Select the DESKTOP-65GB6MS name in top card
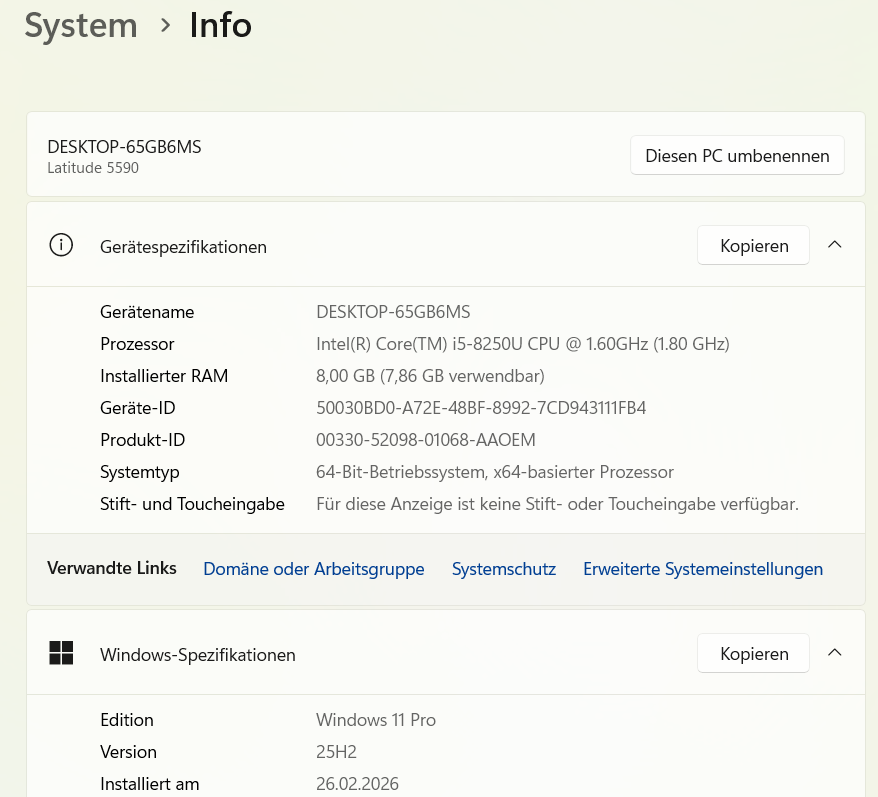The width and height of the screenshot is (878, 797). pyautogui.click(x=124, y=147)
